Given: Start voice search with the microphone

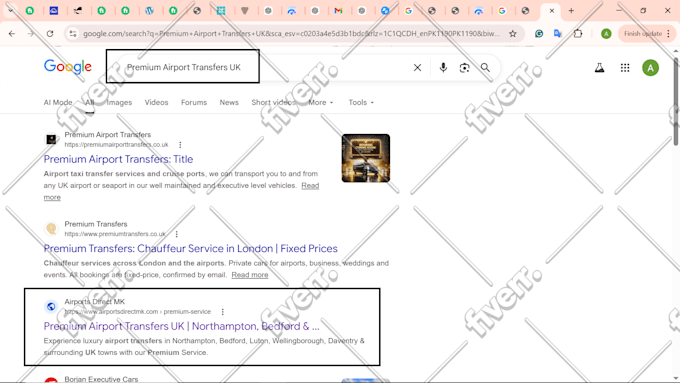Looking at the screenshot, I should pyautogui.click(x=443, y=68).
